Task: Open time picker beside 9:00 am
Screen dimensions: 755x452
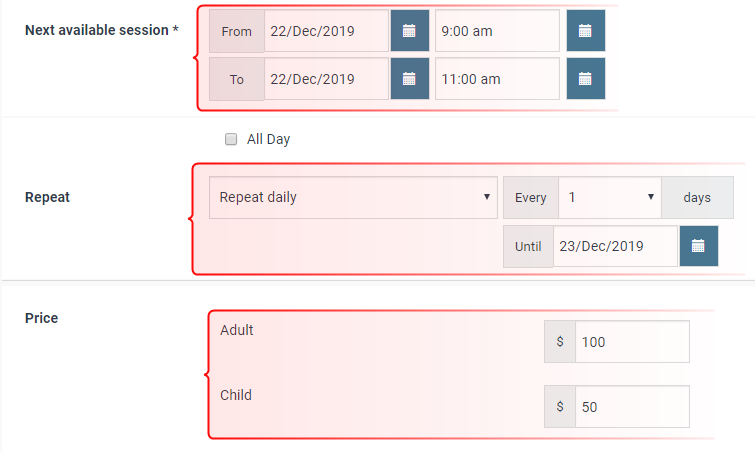Action: (586, 31)
